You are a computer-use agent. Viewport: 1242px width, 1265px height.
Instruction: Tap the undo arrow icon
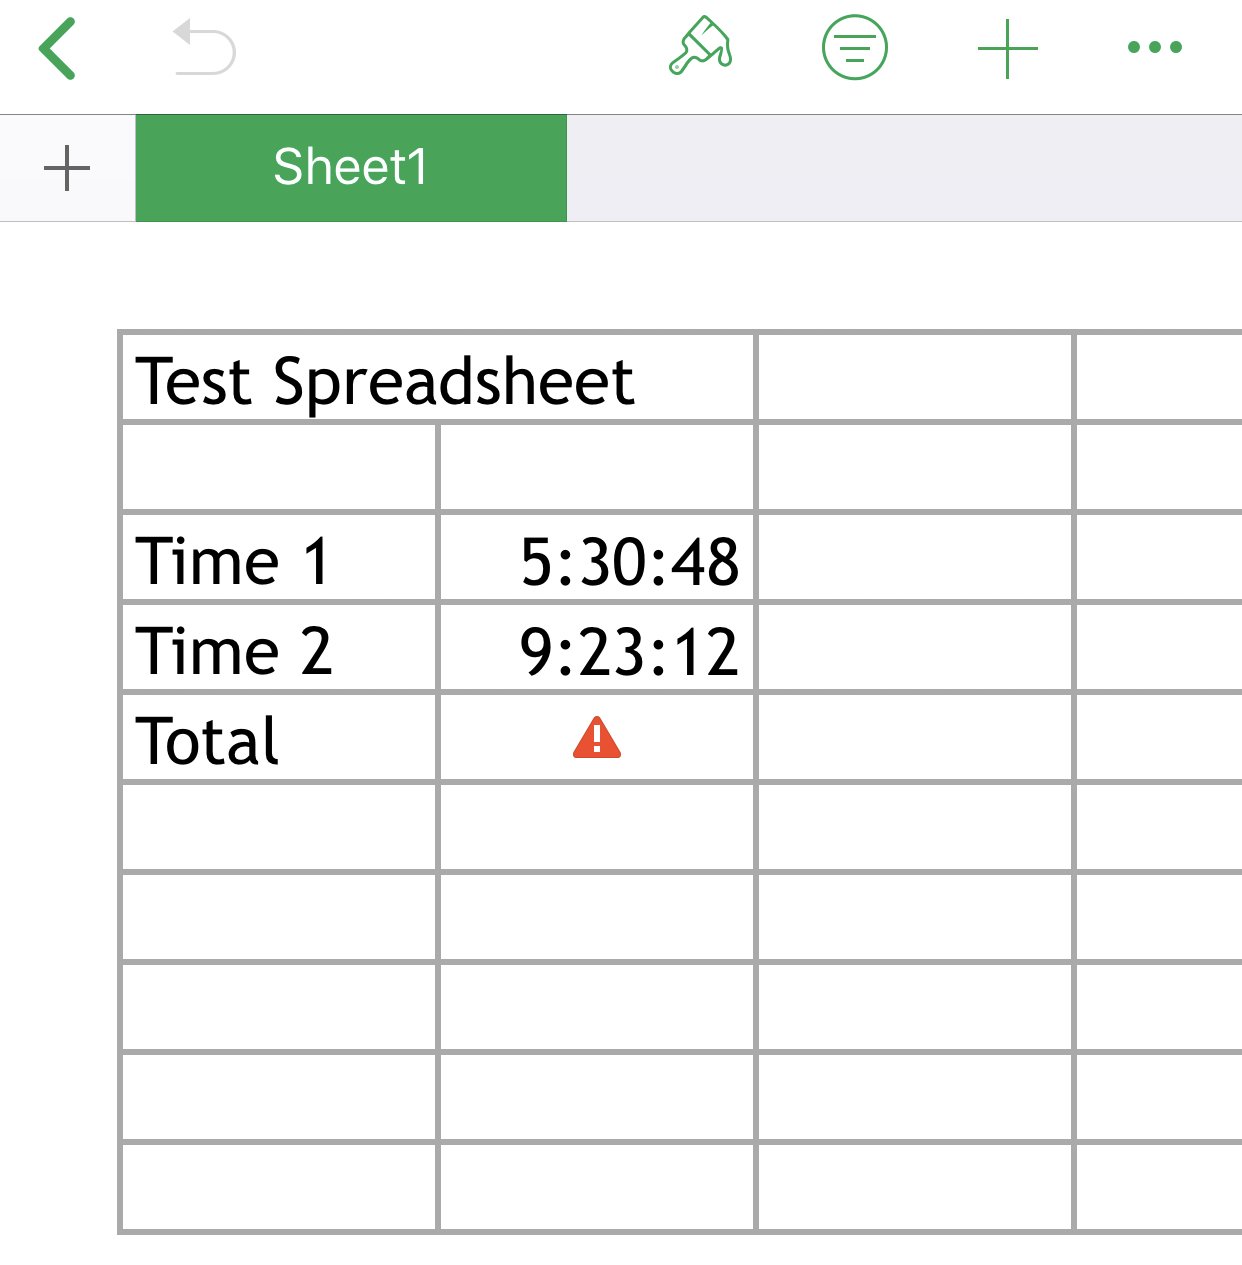(x=205, y=49)
